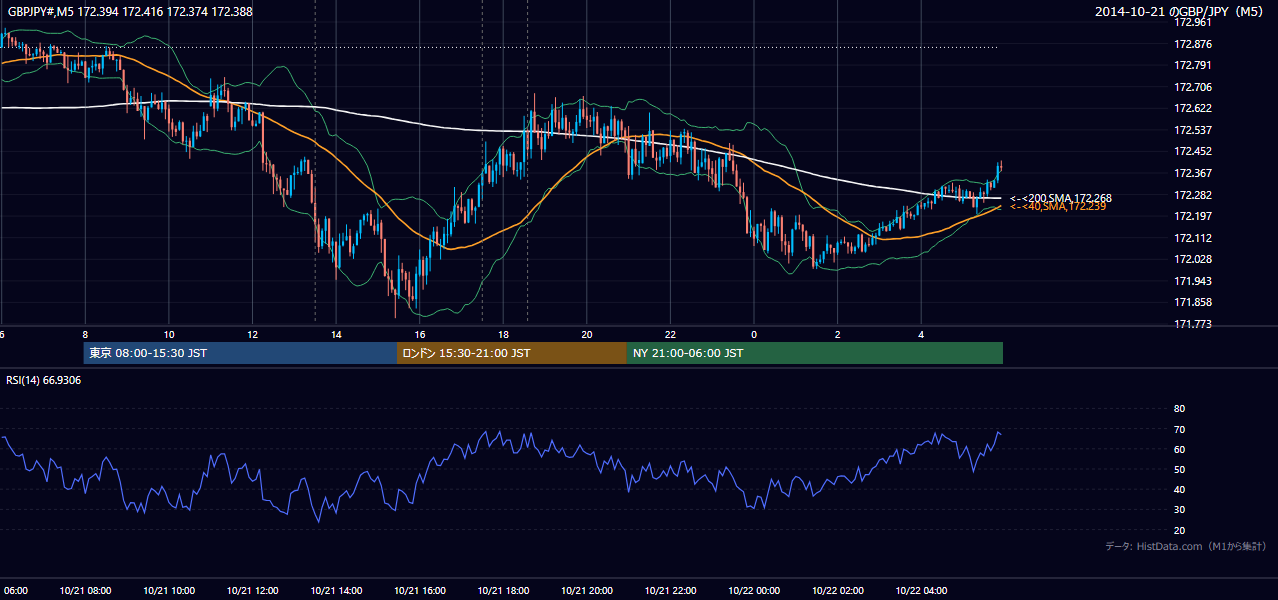Click the 2014-10-21 GBP/JPY (M5) chart title

[x=1180, y=12]
